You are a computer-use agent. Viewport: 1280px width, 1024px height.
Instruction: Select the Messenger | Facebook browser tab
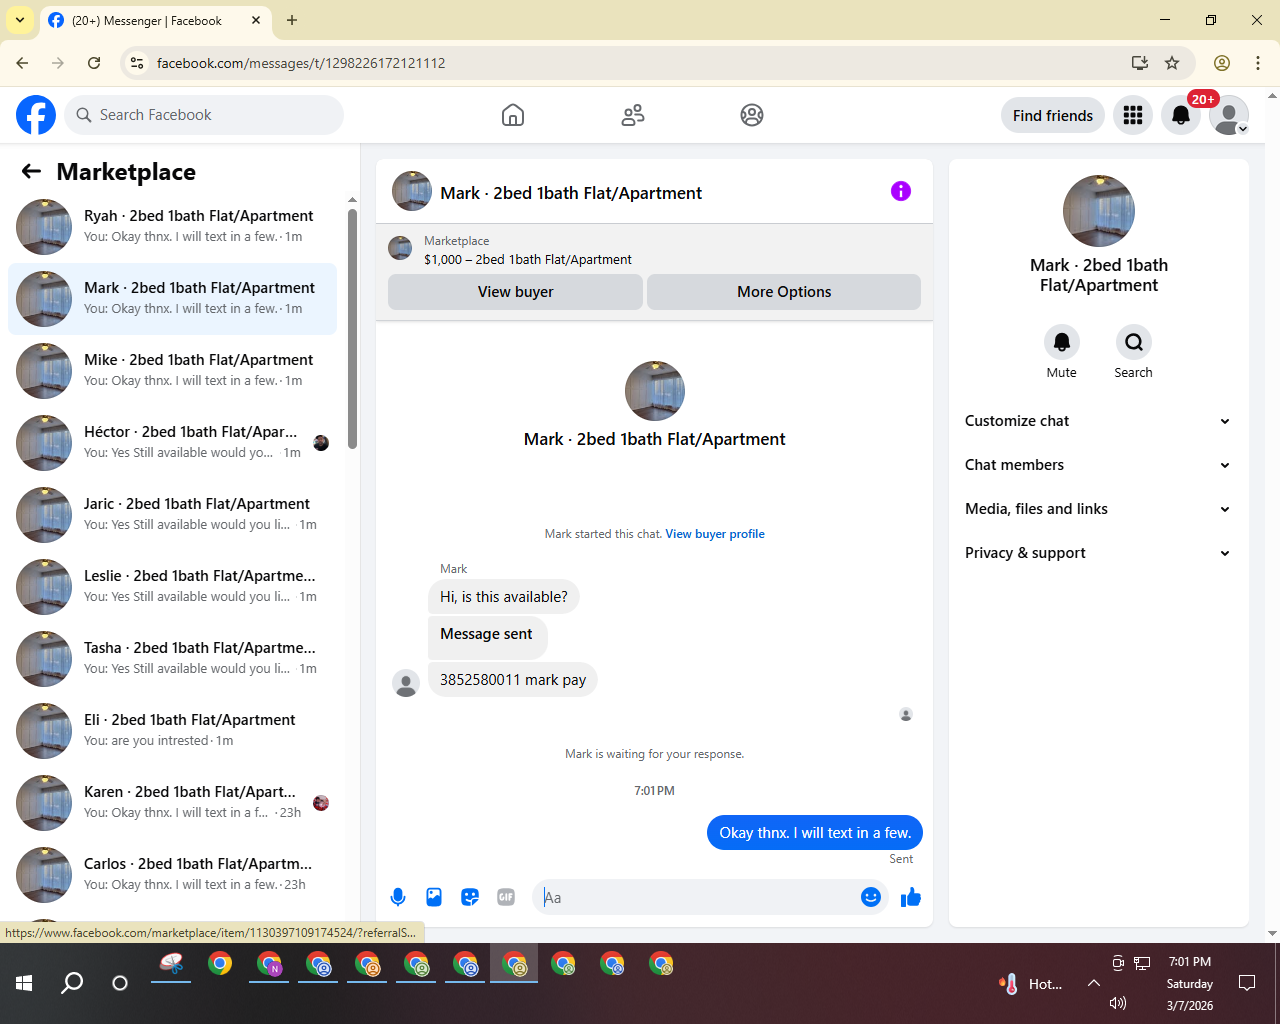point(155,20)
